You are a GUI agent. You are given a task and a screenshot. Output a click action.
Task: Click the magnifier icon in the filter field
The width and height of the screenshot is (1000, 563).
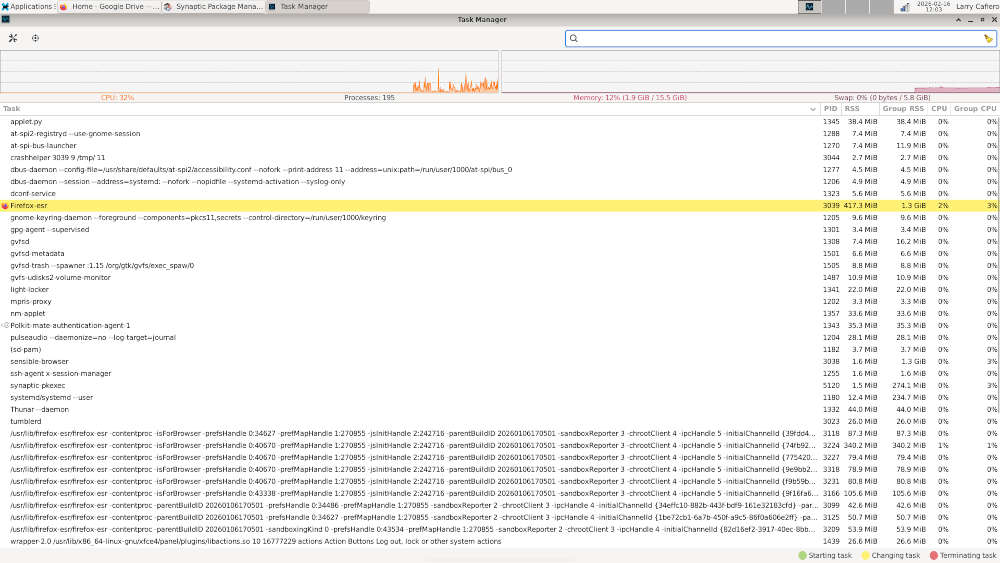(x=574, y=39)
